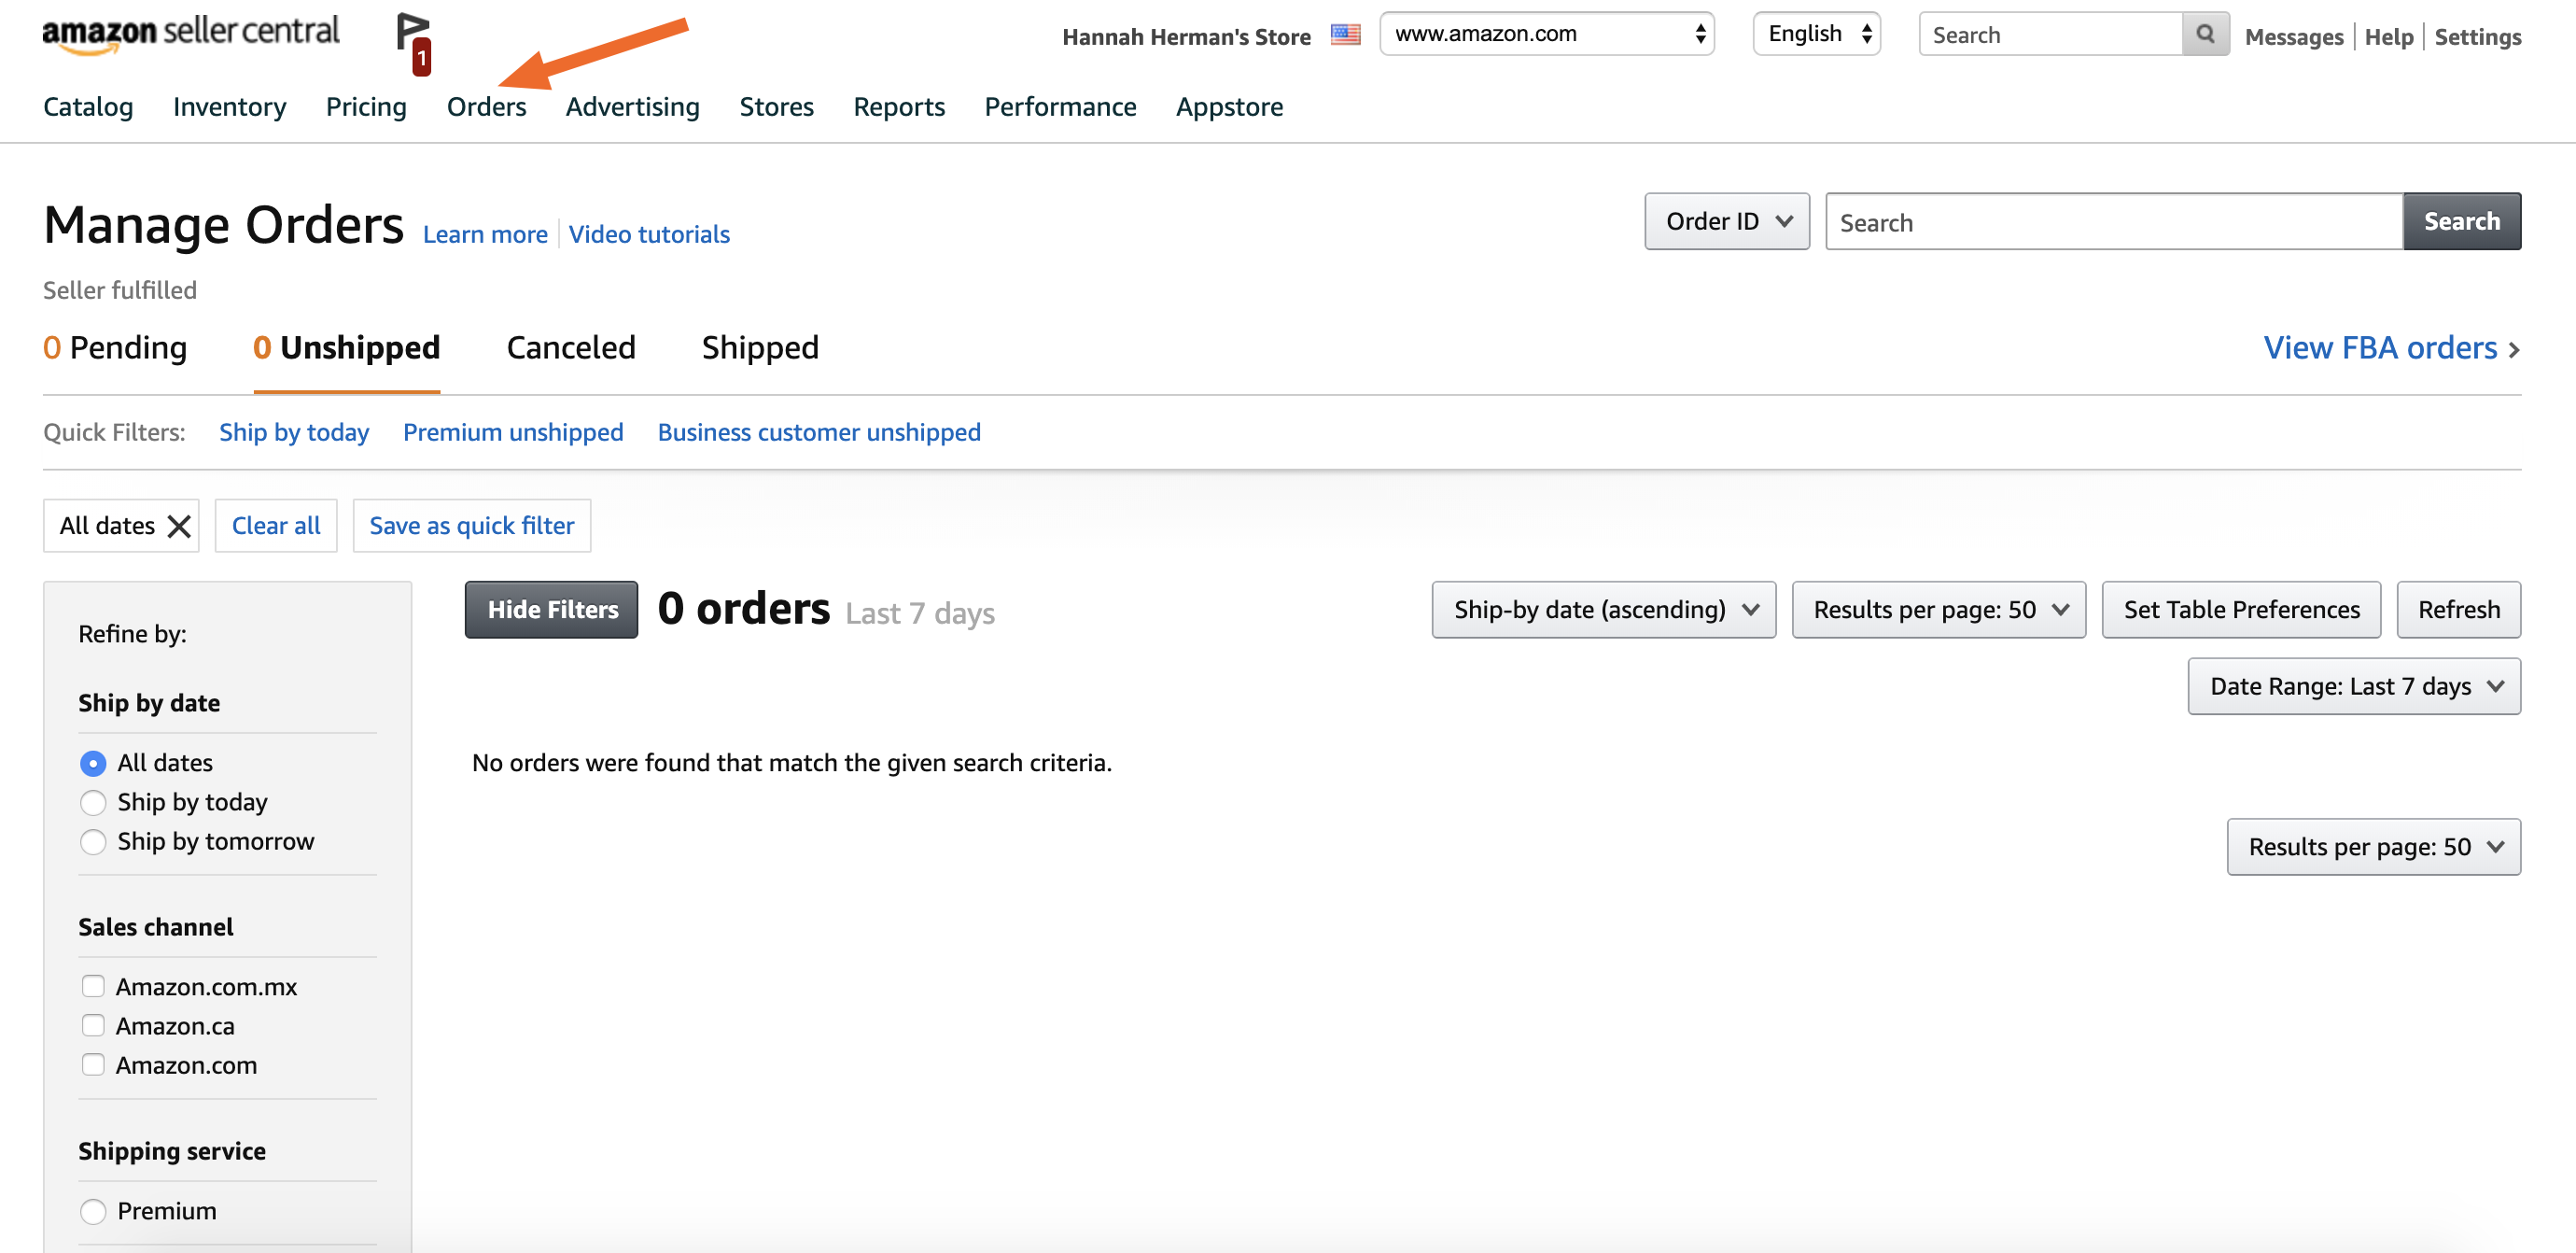Switch to the Unshipped orders tab
This screenshot has width=2576, height=1253.
click(346, 348)
